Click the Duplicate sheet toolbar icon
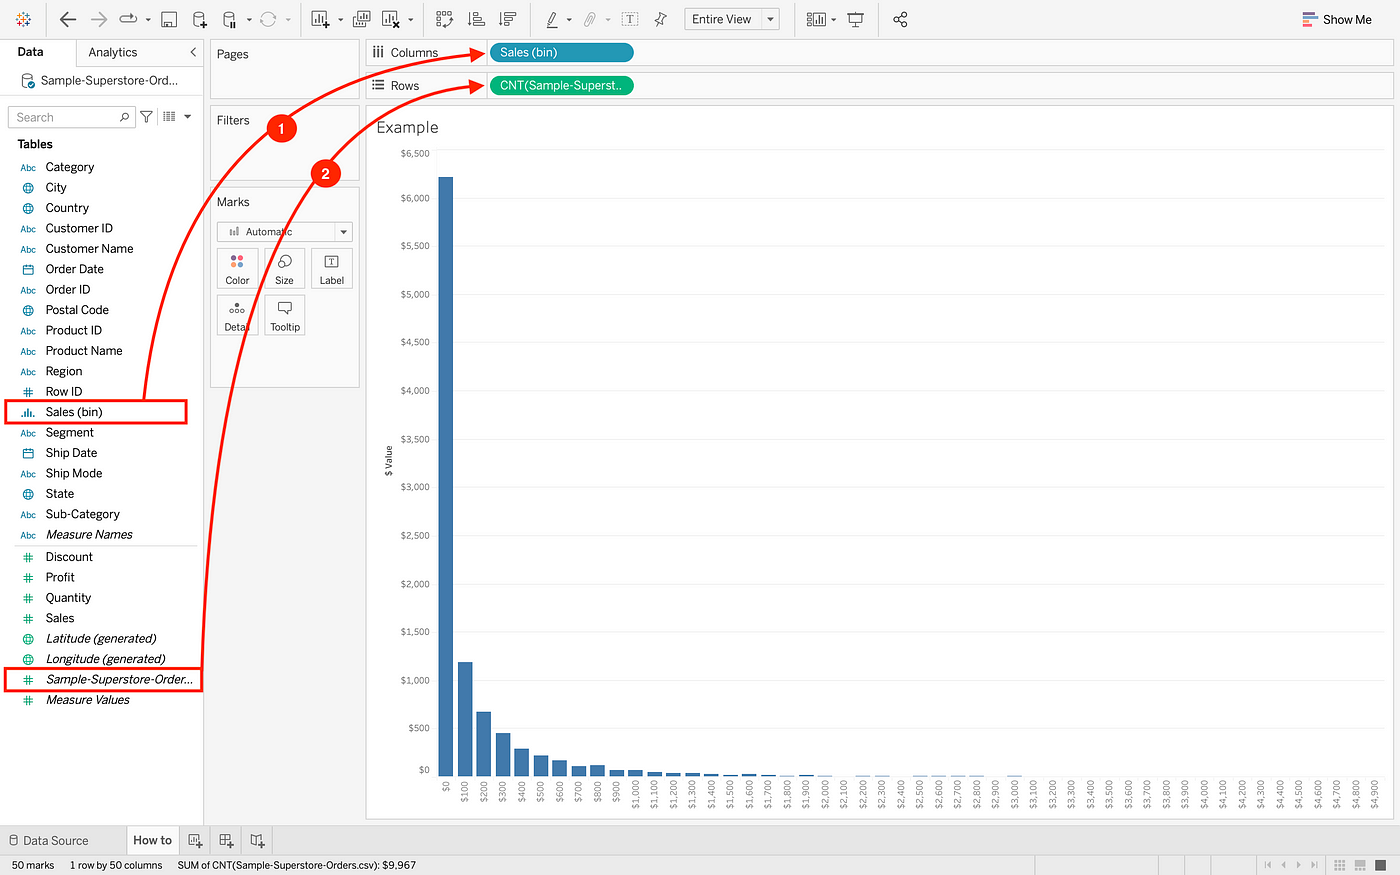The width and height of the screenshot is (1400, 875). pos(362,19)
